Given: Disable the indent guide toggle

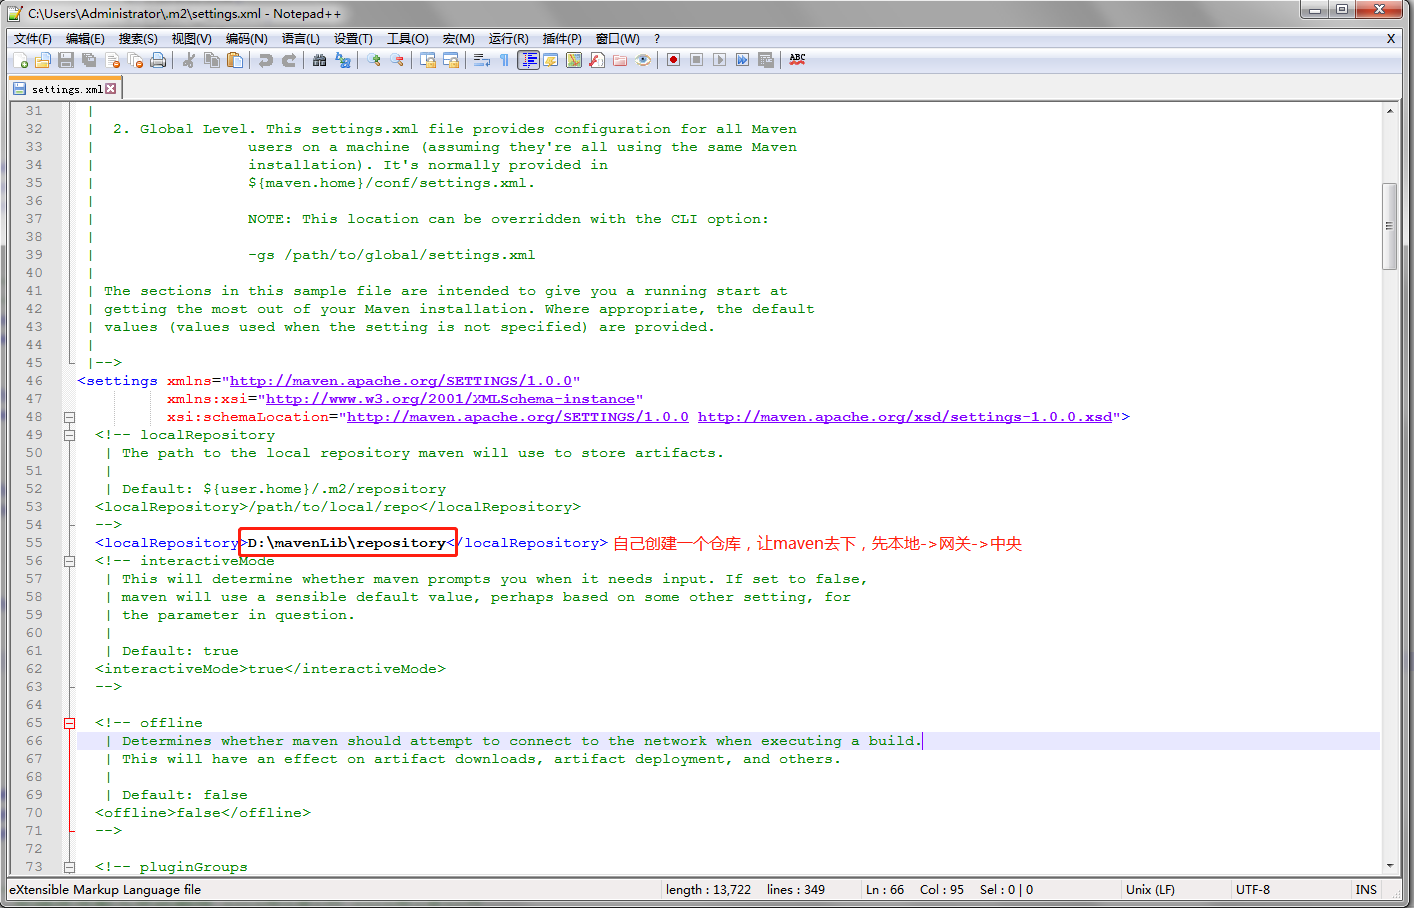Looking at the screenshot, I should (x=528, y=60).
